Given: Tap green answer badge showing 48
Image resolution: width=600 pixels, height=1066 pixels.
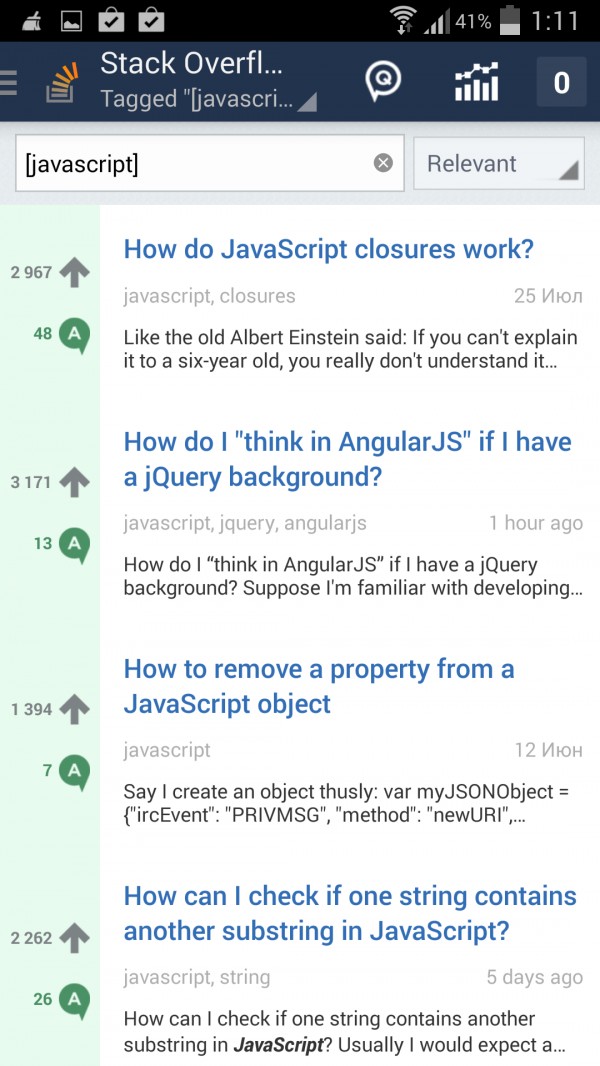Looking at the screenshot, I should point(74,334).
